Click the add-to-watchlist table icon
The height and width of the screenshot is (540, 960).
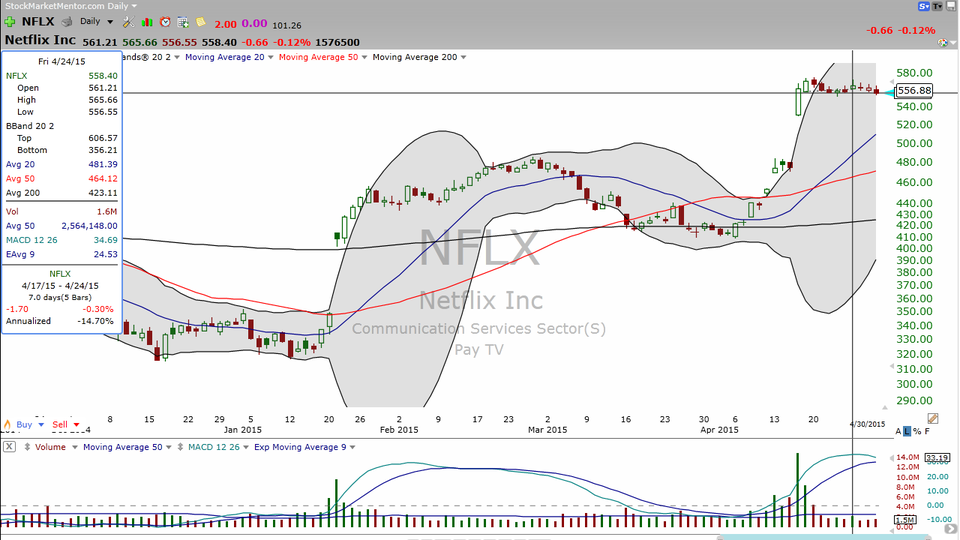click(183, 22)
